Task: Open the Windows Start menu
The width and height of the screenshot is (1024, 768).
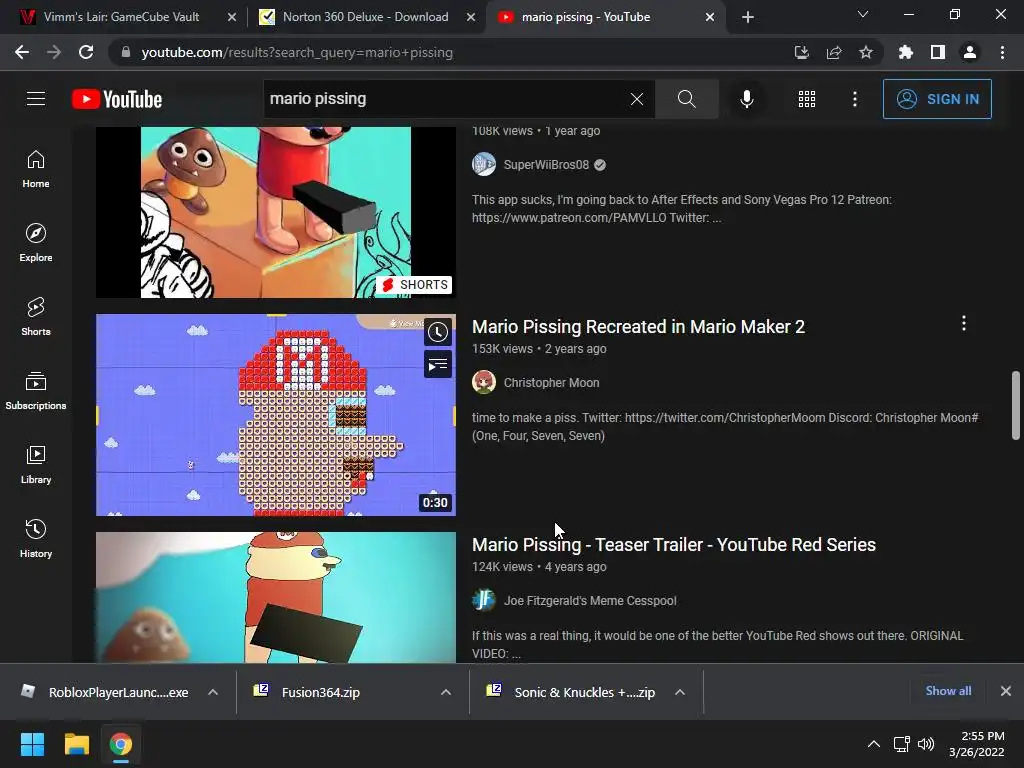Action: click(x=33, y=744)
